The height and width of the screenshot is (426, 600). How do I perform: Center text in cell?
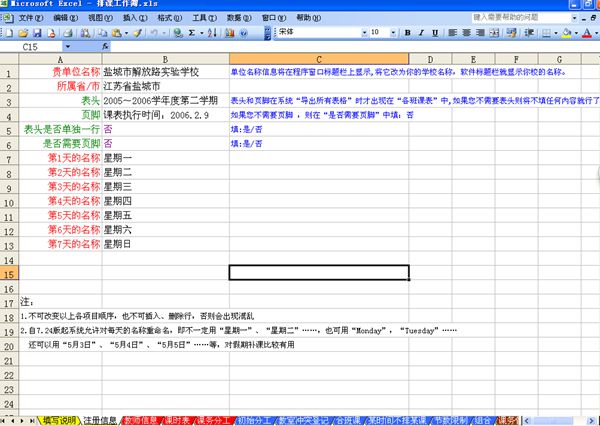[466, 33]
